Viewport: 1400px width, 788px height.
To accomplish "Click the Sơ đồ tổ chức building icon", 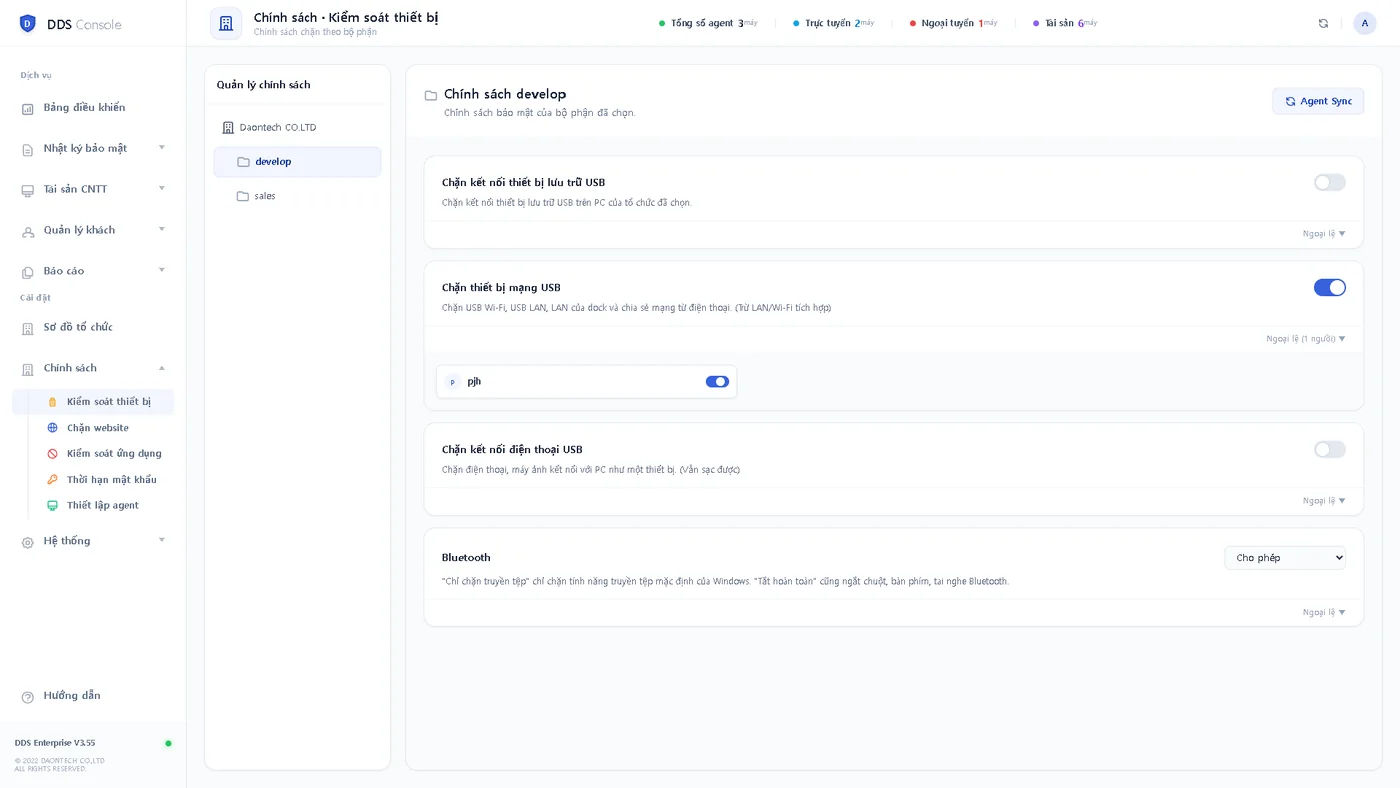I will [28, 328].
